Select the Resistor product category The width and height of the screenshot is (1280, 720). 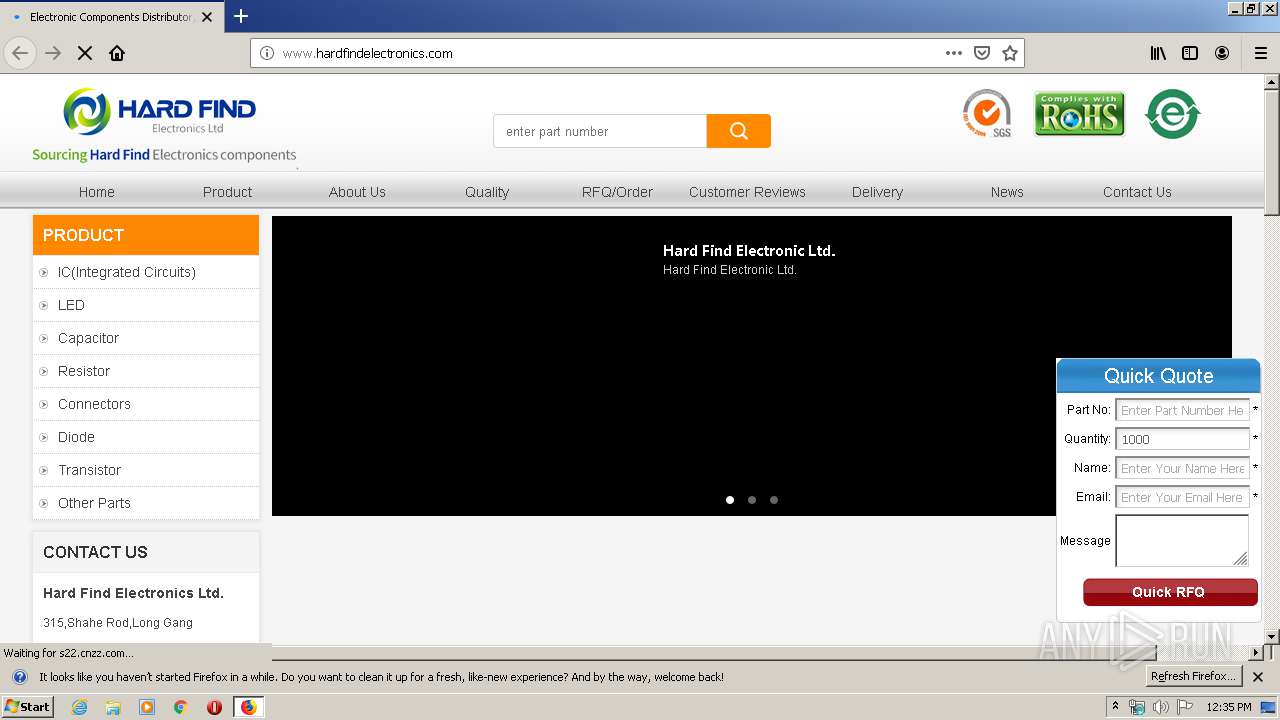[84, 371]
